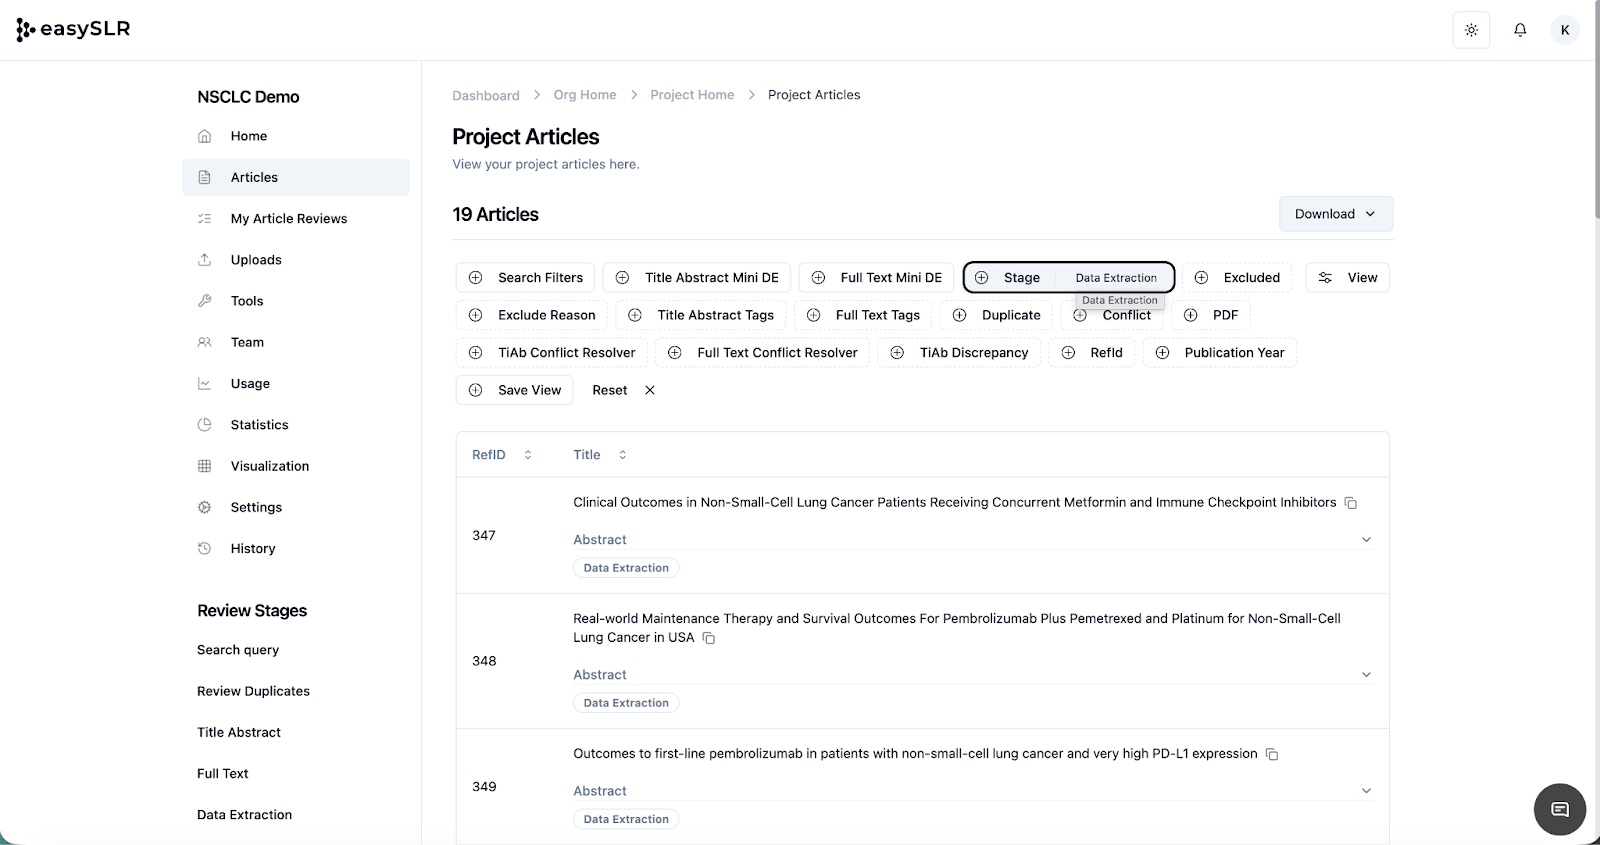Toggle the light/dark theme sun icon
Viewport: 1600px width, 845px height.
1471,30
